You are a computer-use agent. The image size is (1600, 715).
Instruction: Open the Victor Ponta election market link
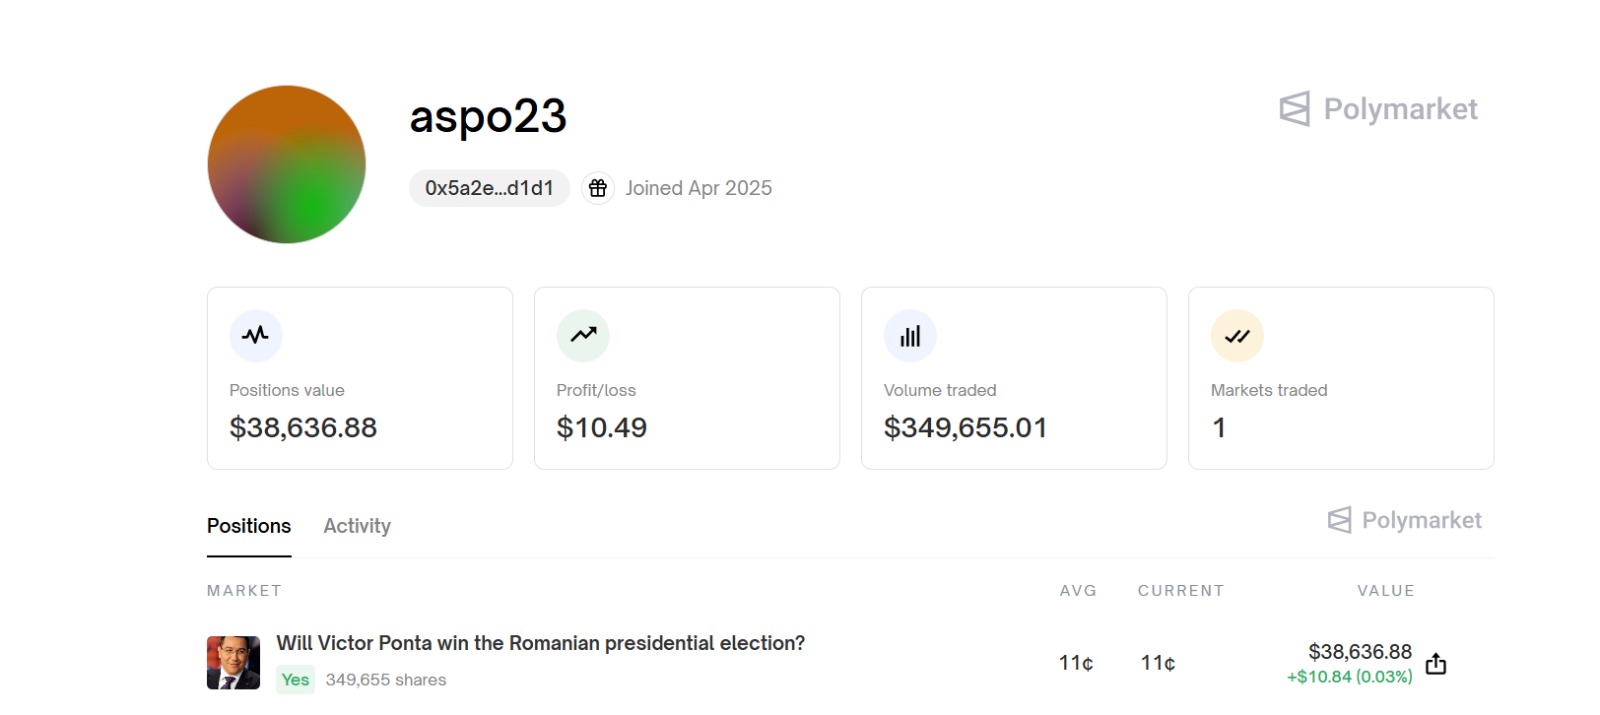point(540,643)
